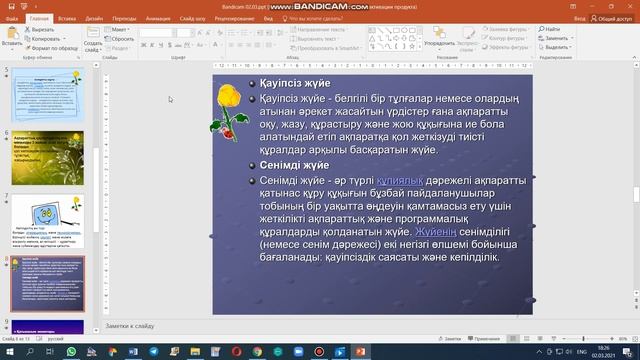Click the Найти search button
The height and width of the screenshot is (360, 640).
[549, 29]
